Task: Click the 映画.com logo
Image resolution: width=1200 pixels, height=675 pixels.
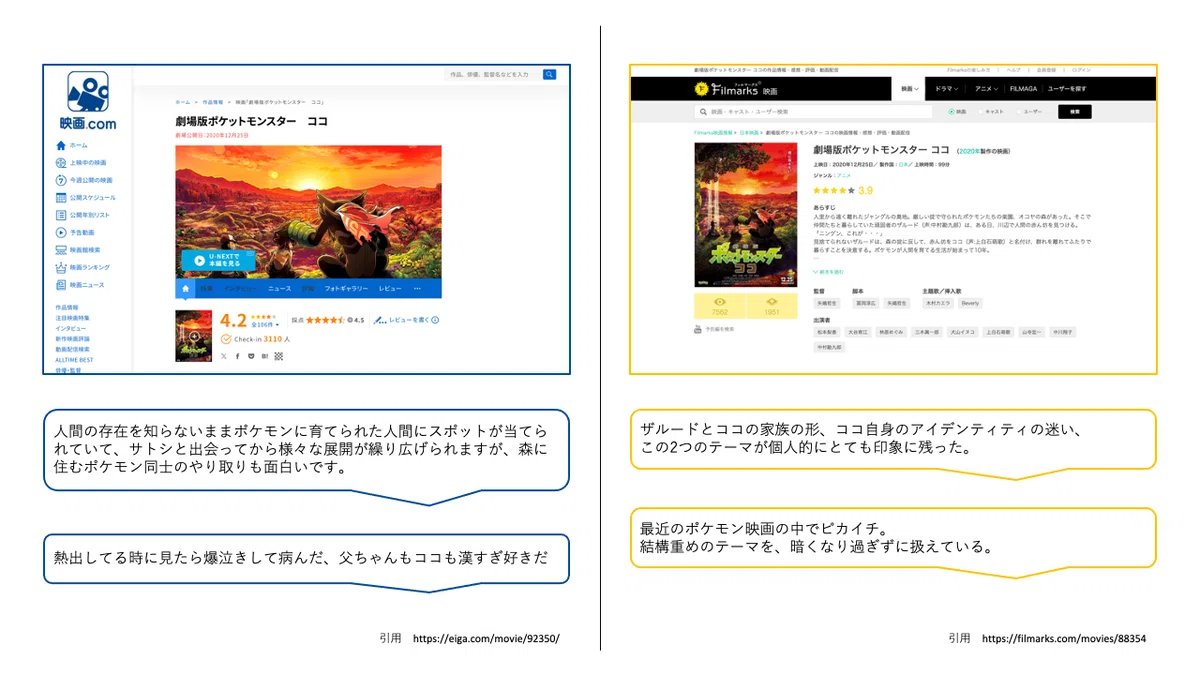Action: 87,102
